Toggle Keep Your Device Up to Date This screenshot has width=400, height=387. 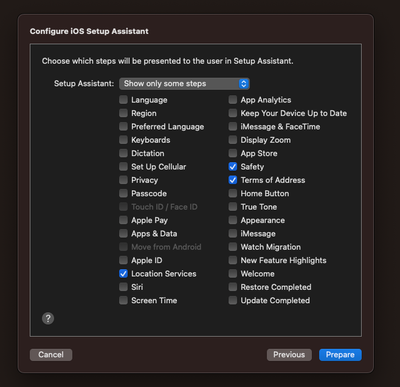(x=233, y=113)
